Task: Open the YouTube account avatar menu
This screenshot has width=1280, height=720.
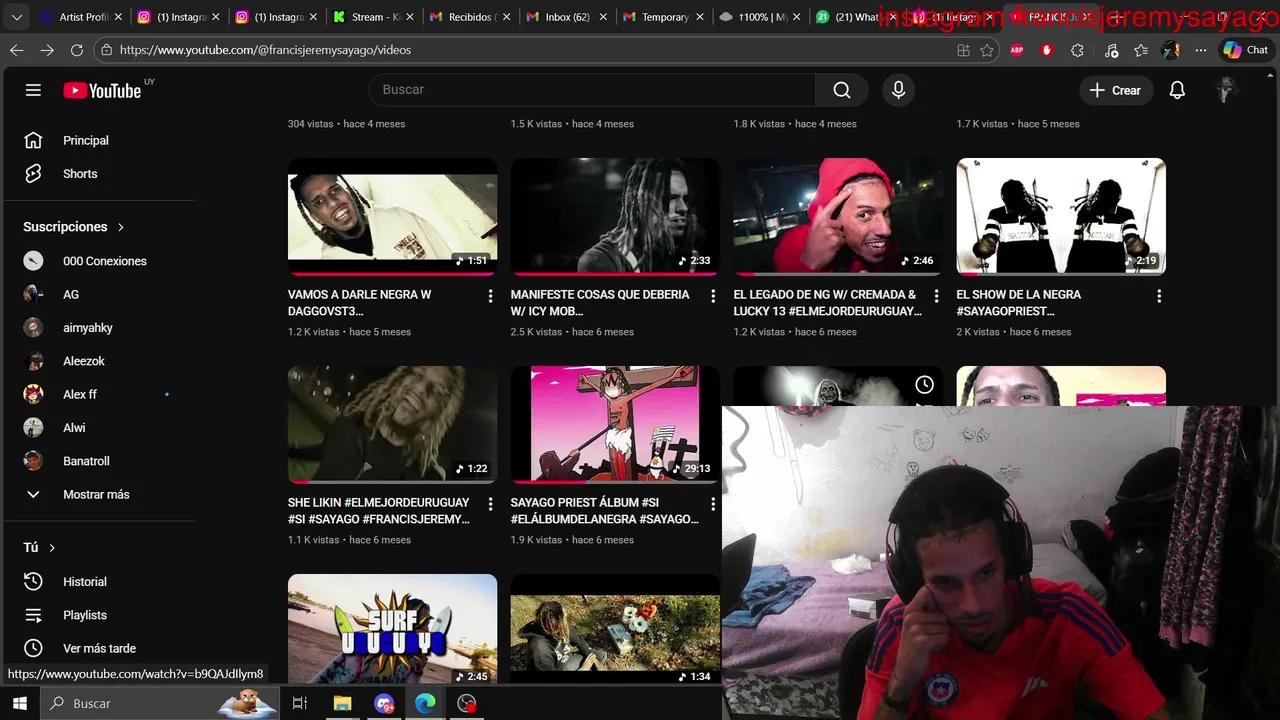Action: [1226, 90]
